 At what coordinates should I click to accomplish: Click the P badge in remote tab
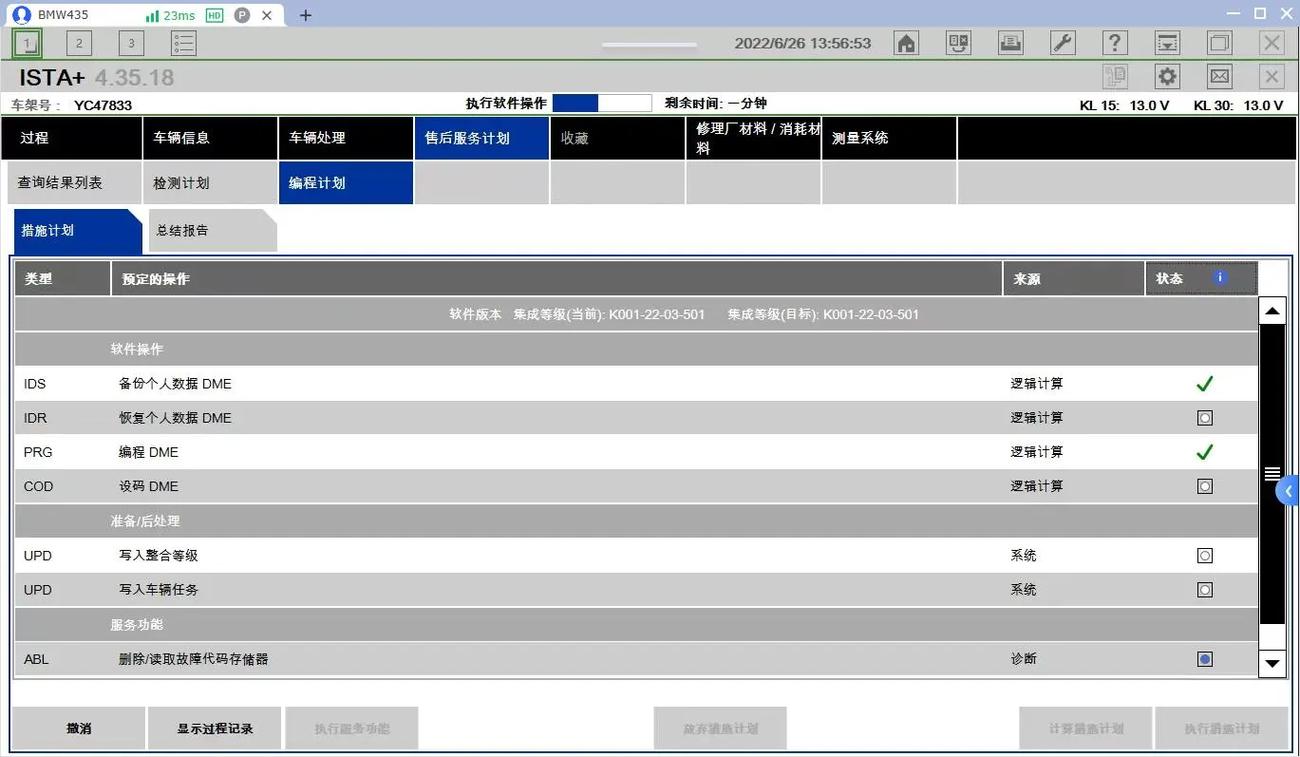pyautogui.click(x=241, y=15)
